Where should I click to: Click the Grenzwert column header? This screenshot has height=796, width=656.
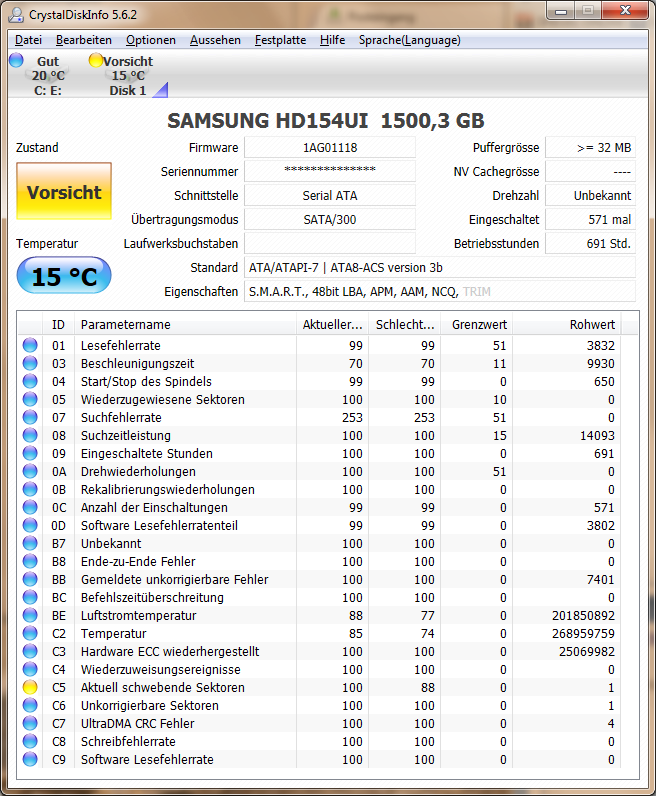pyautogui.click(x=476, y=324)
